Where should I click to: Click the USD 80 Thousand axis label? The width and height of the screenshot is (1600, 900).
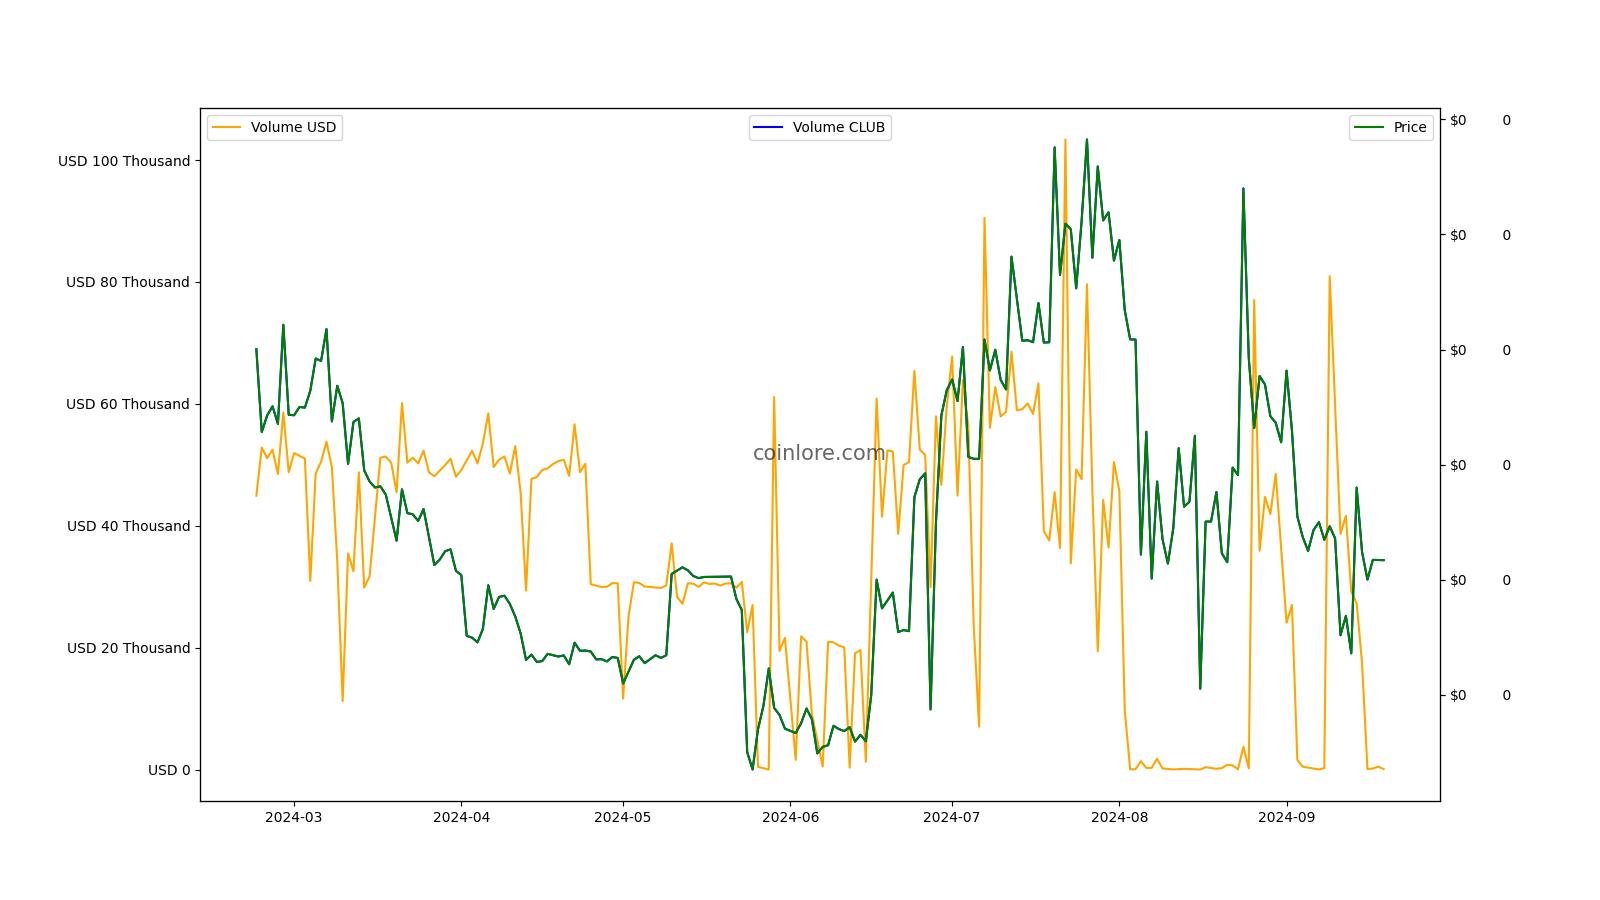pos(128,282)
